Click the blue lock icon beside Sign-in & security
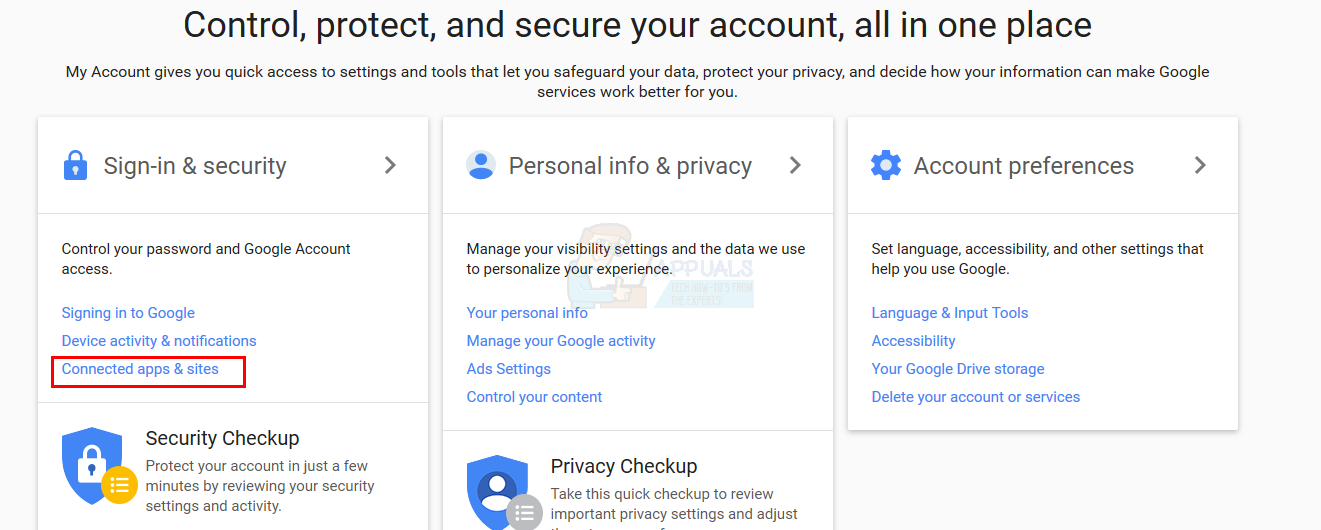This screenshot has height=530, width=1321. click(x=75, y=166)
